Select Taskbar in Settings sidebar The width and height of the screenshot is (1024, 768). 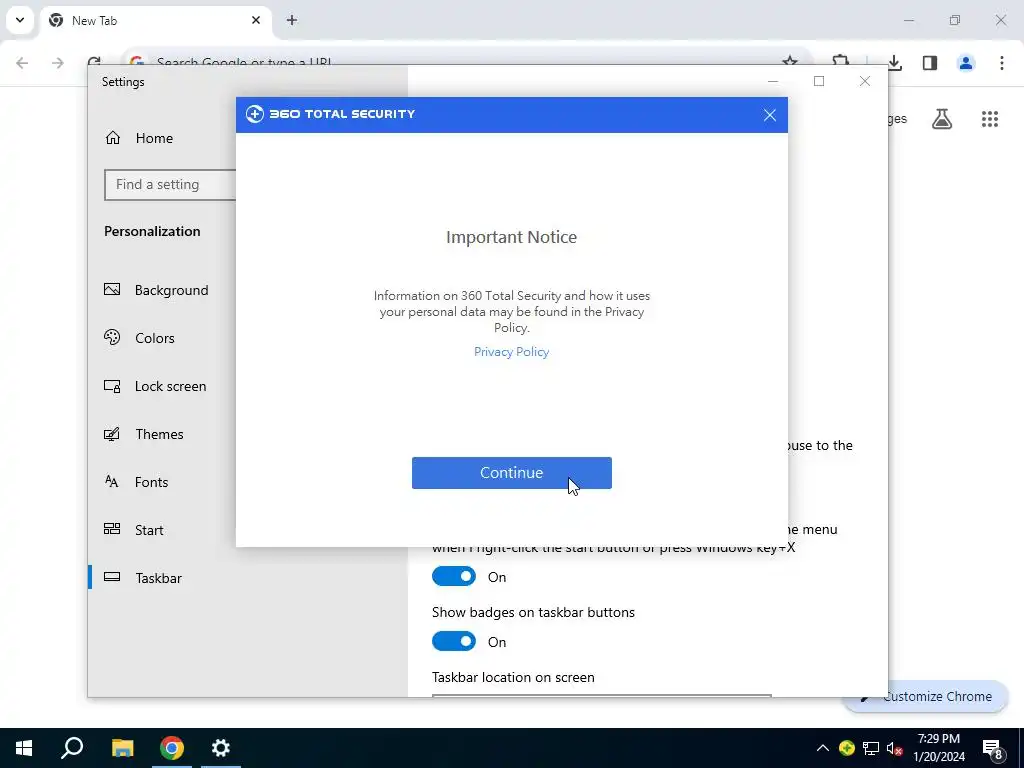[159, 578]
